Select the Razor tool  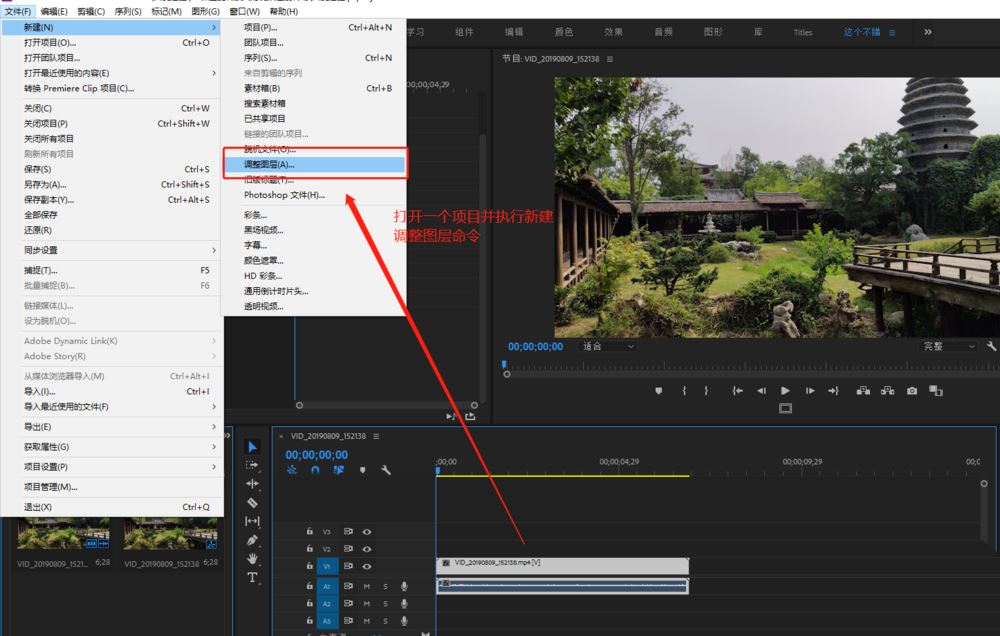(x=253, y=503)
